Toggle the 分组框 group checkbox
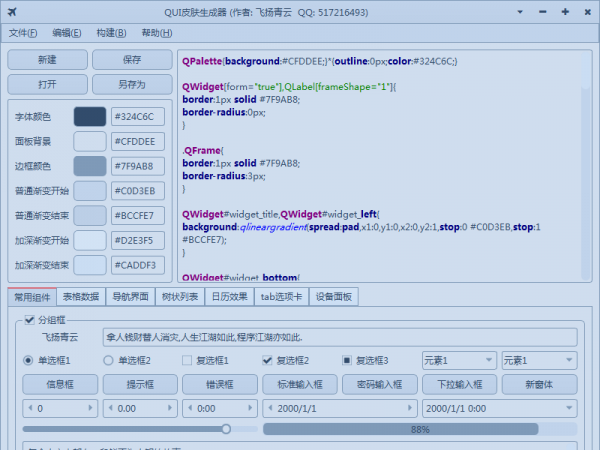The width and height of the screenshot is (600, 450). click(28, 320)
